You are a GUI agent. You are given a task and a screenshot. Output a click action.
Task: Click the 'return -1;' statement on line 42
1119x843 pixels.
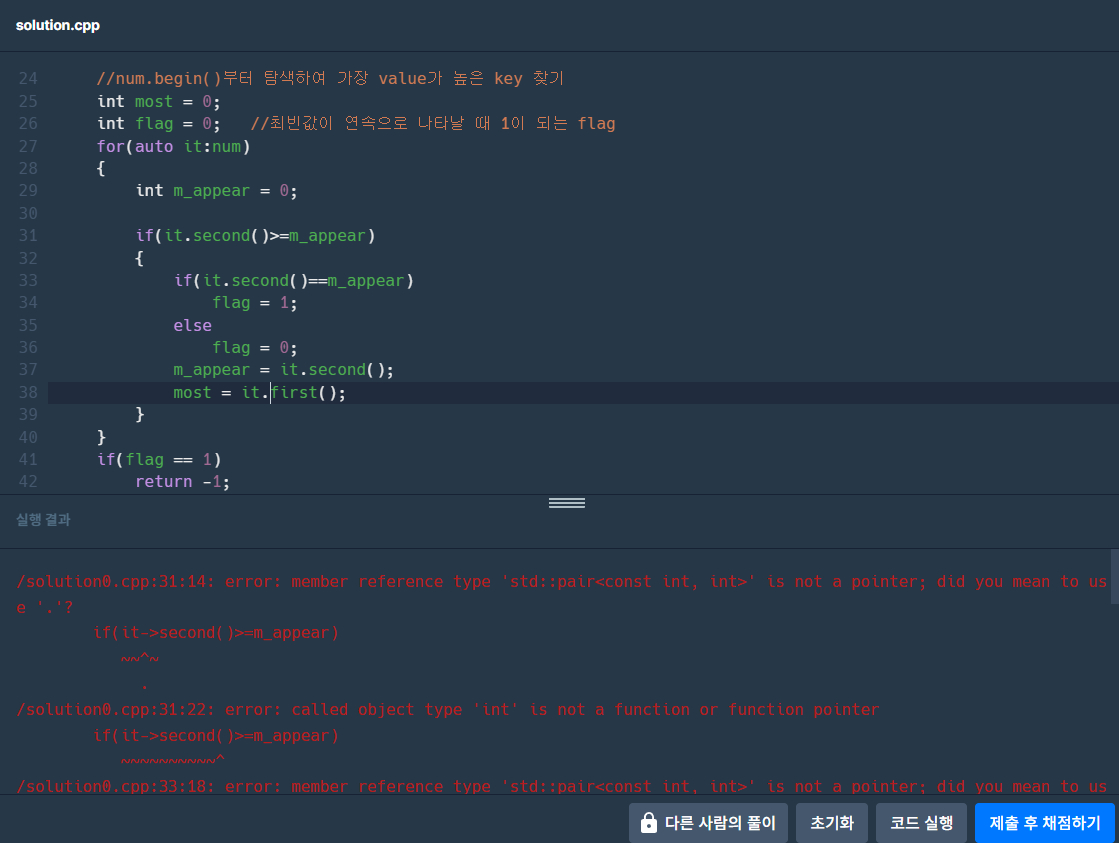[x=182, y=482]
